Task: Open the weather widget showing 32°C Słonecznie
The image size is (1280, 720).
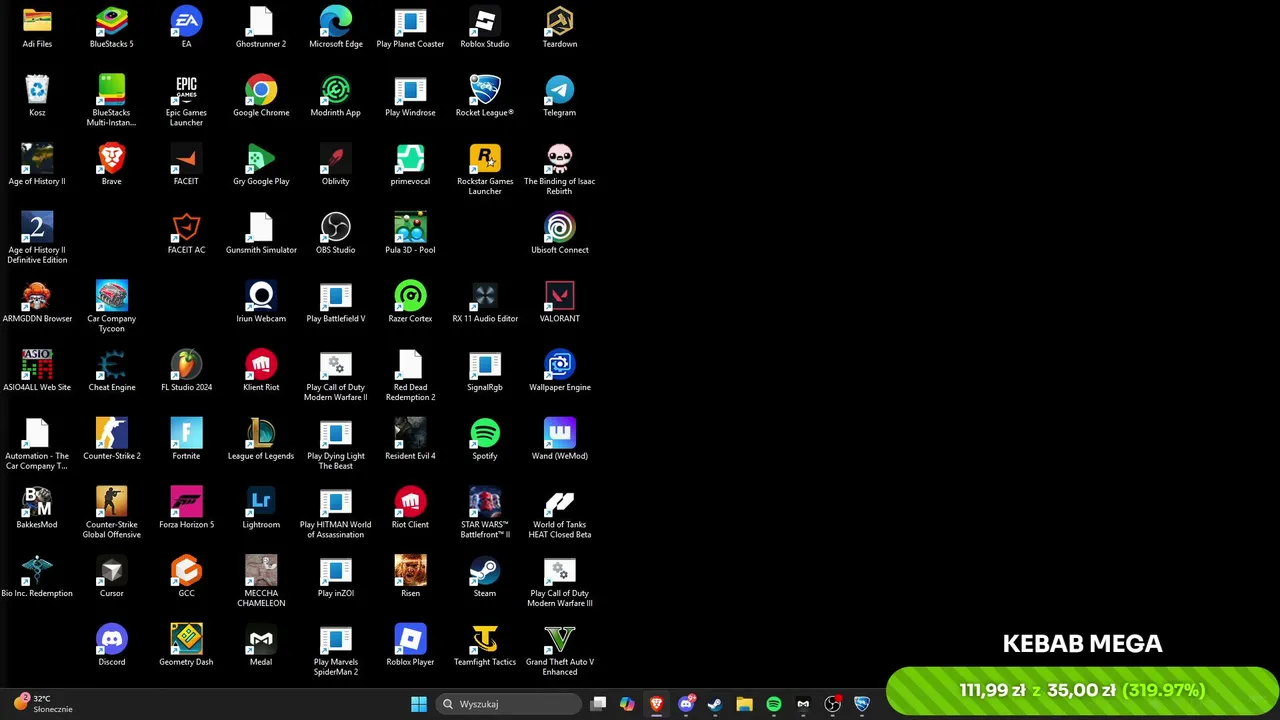Action: [42, 704]
